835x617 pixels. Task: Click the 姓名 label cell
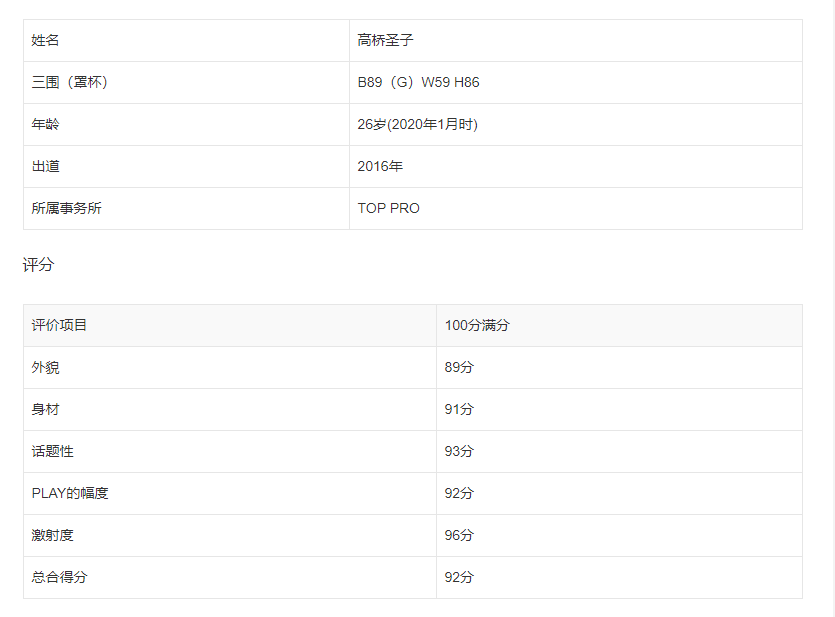pyautogui.click(x=46, y=41)
